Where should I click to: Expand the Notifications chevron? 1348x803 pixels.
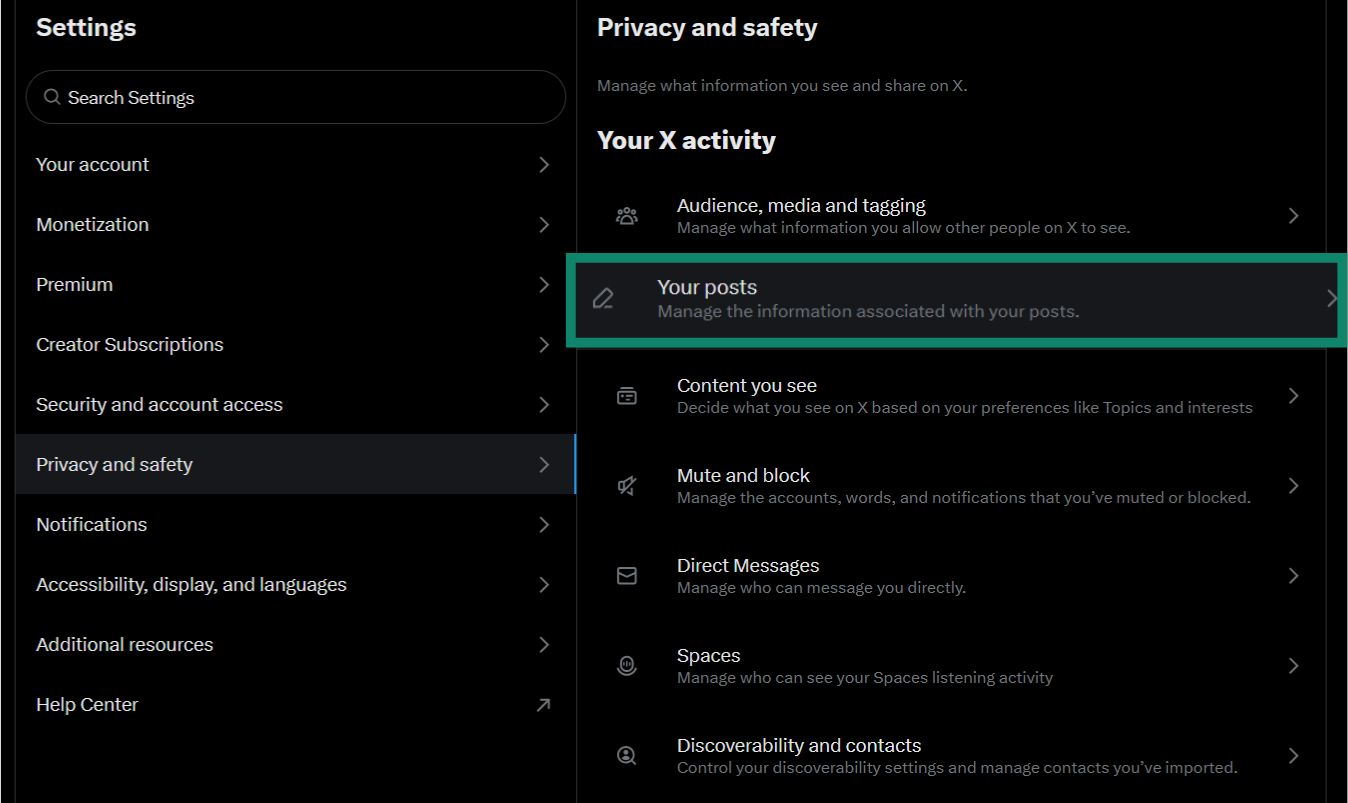coord(543,524)
